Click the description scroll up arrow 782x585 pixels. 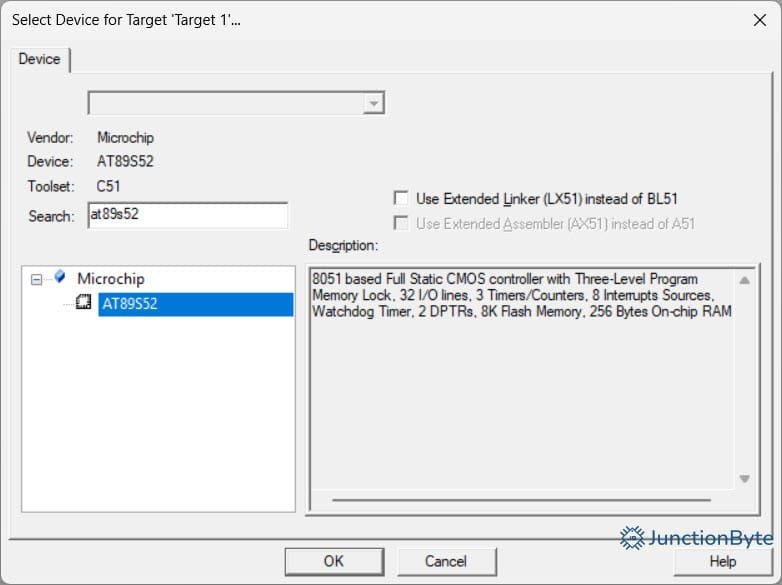[743, 280]
